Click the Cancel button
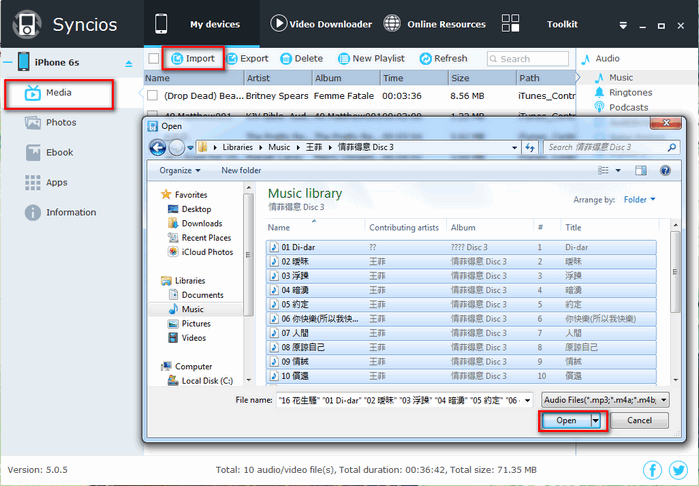The width and height of the screenshot is (699, 486). 639,420
